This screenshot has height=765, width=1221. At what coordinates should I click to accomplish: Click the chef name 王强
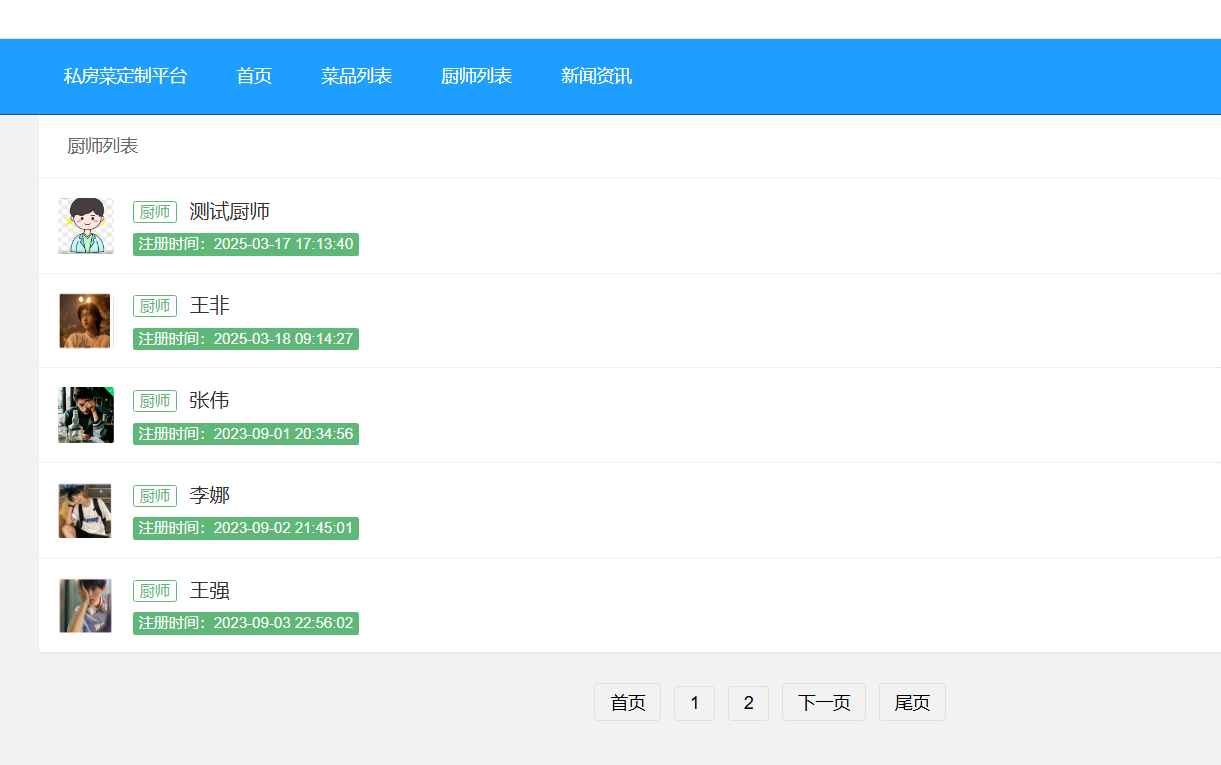coord(209,591)
